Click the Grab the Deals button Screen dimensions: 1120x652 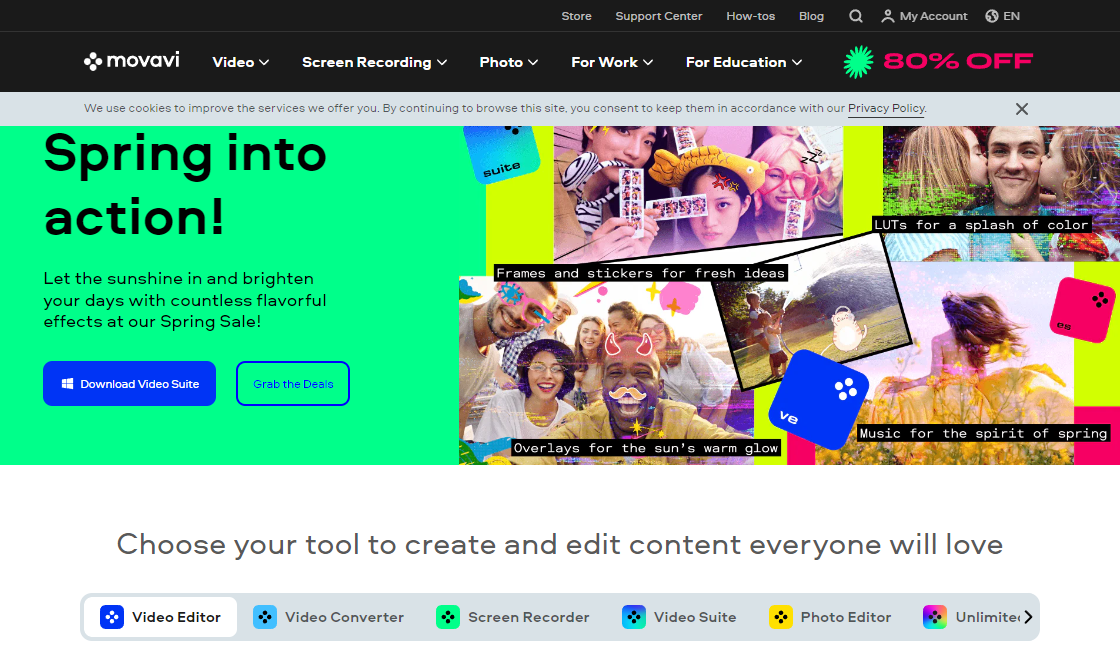293,384
